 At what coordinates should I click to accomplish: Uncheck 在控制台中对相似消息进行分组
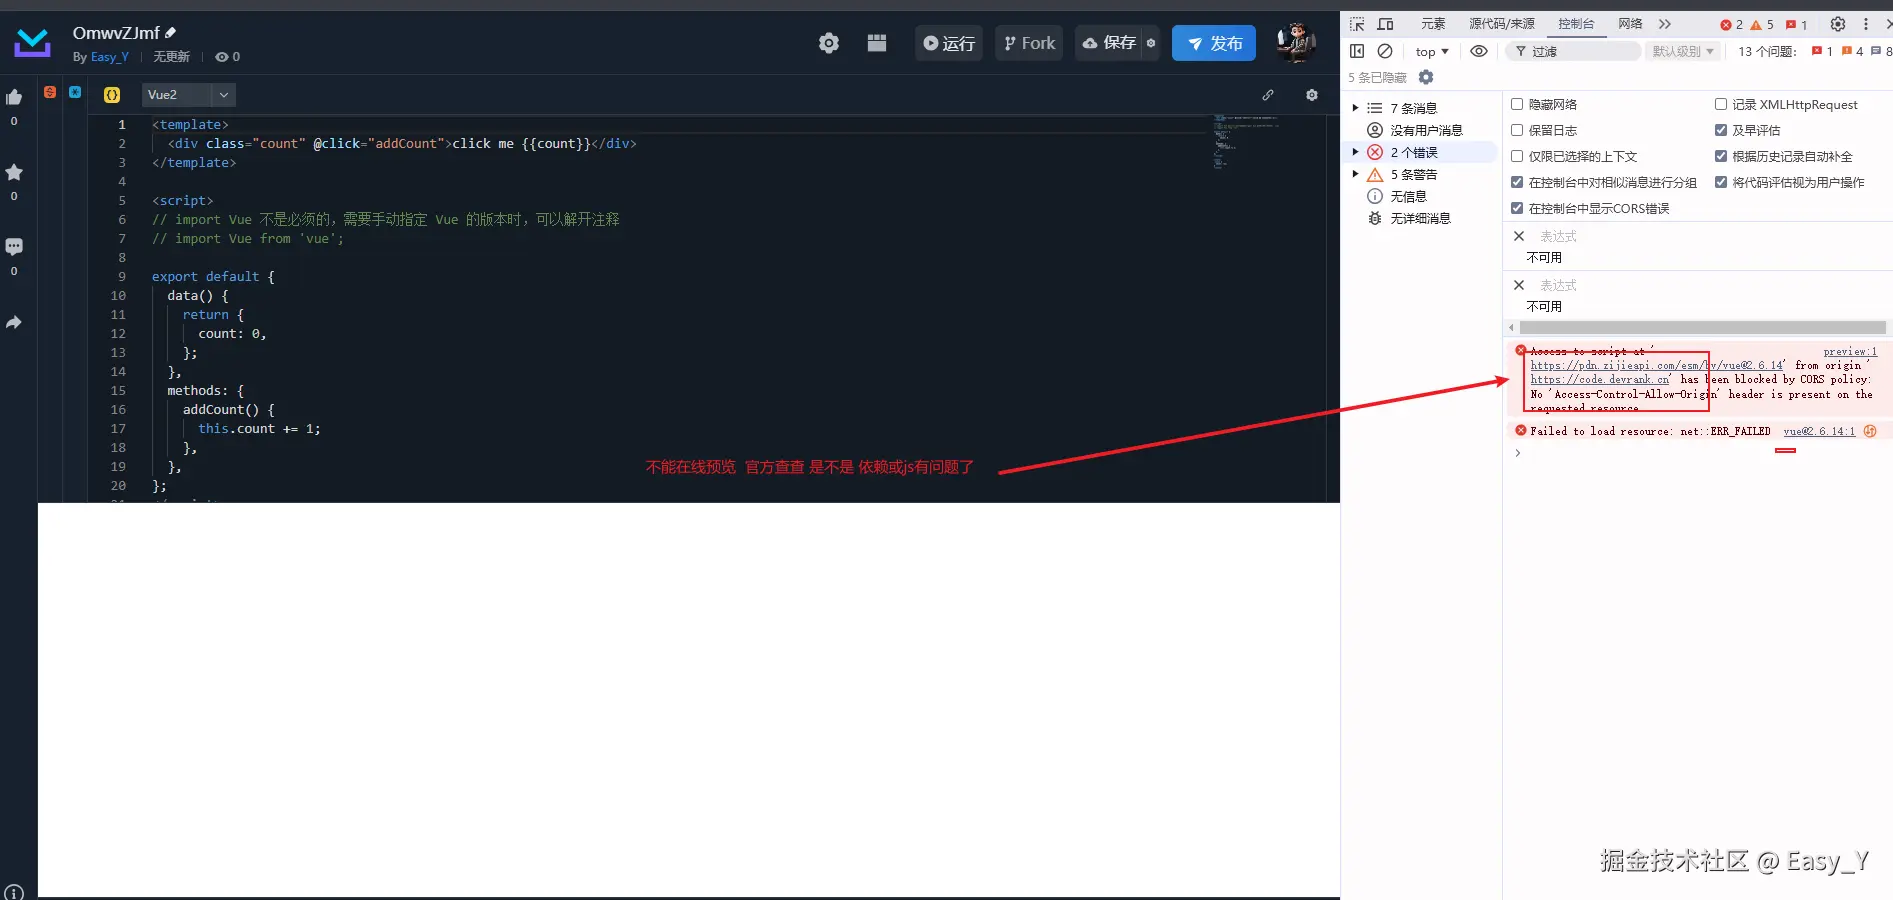[x=1517, y=182]
